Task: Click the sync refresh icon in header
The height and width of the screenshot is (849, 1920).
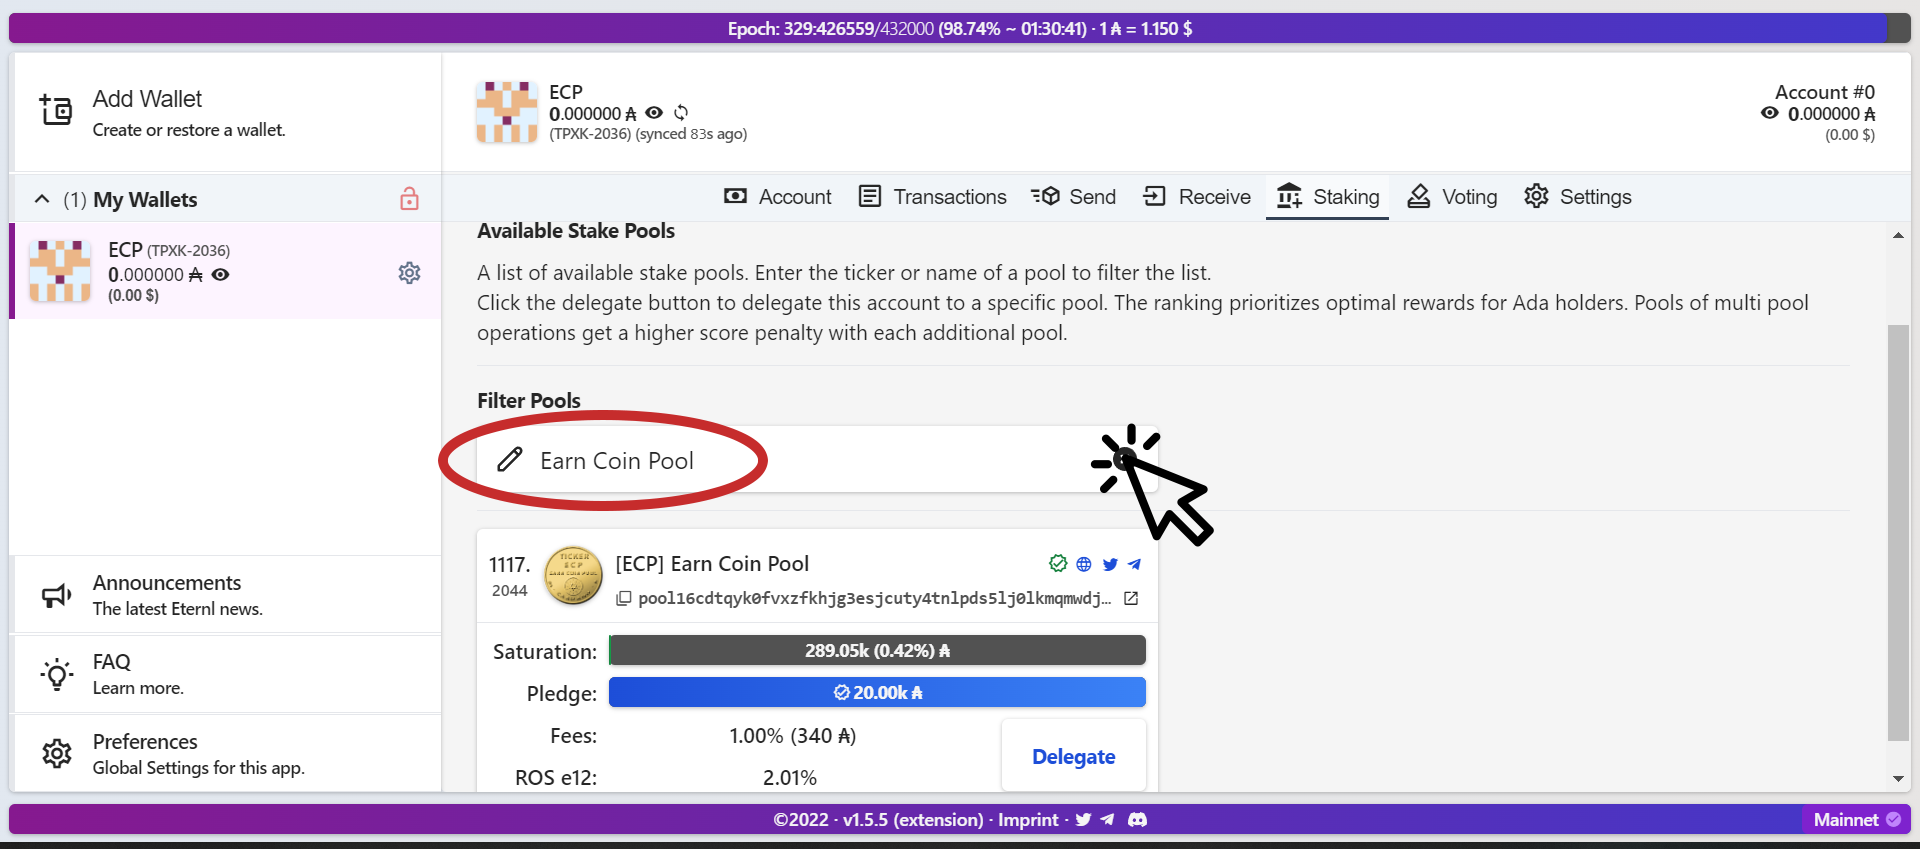Action: point(681,113)
